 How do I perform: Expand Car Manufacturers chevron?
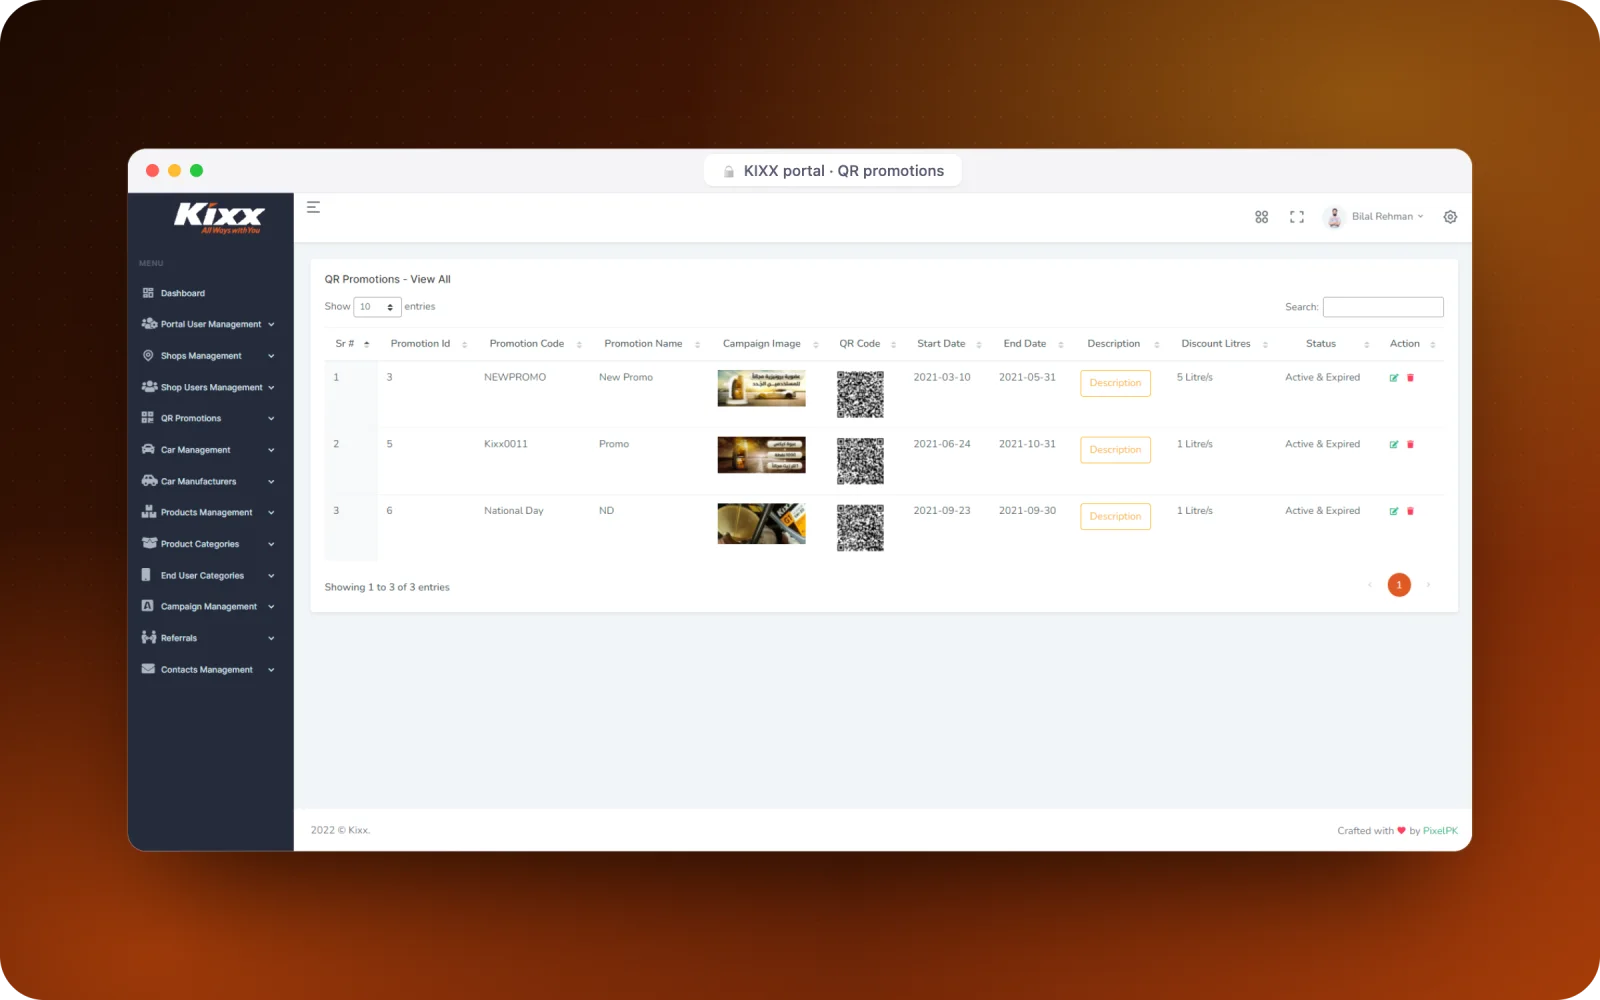[271, 482]
